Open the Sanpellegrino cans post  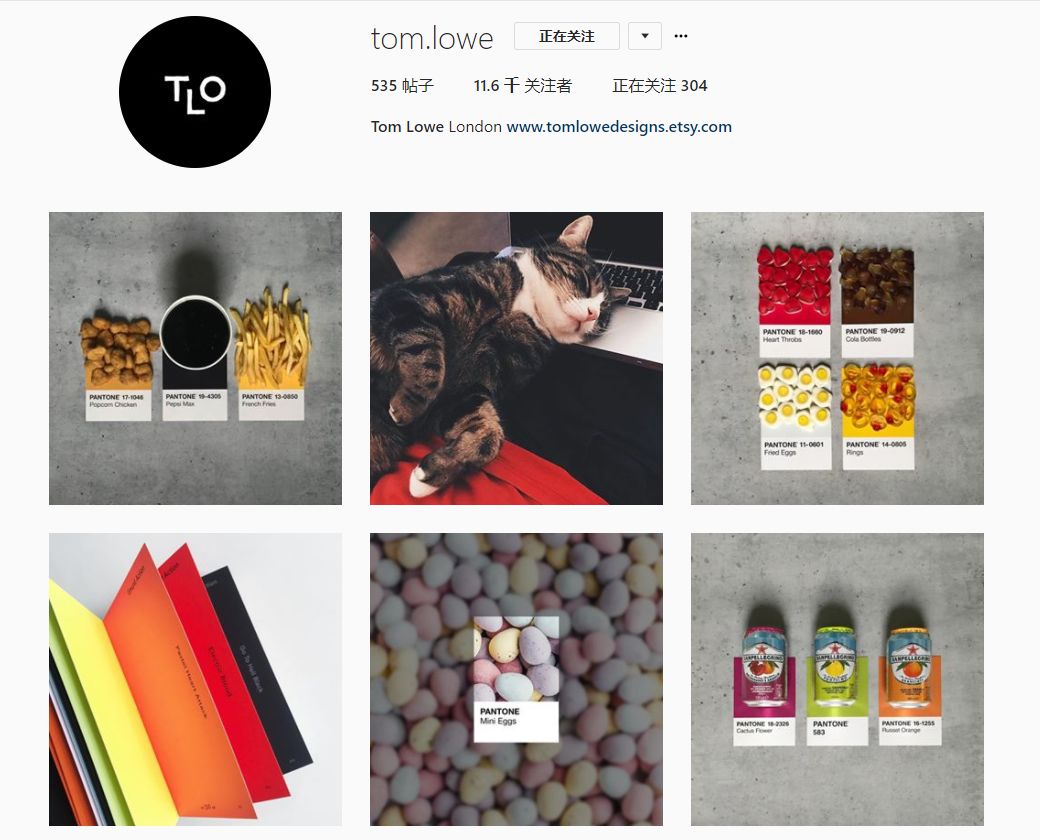(837, 679)
